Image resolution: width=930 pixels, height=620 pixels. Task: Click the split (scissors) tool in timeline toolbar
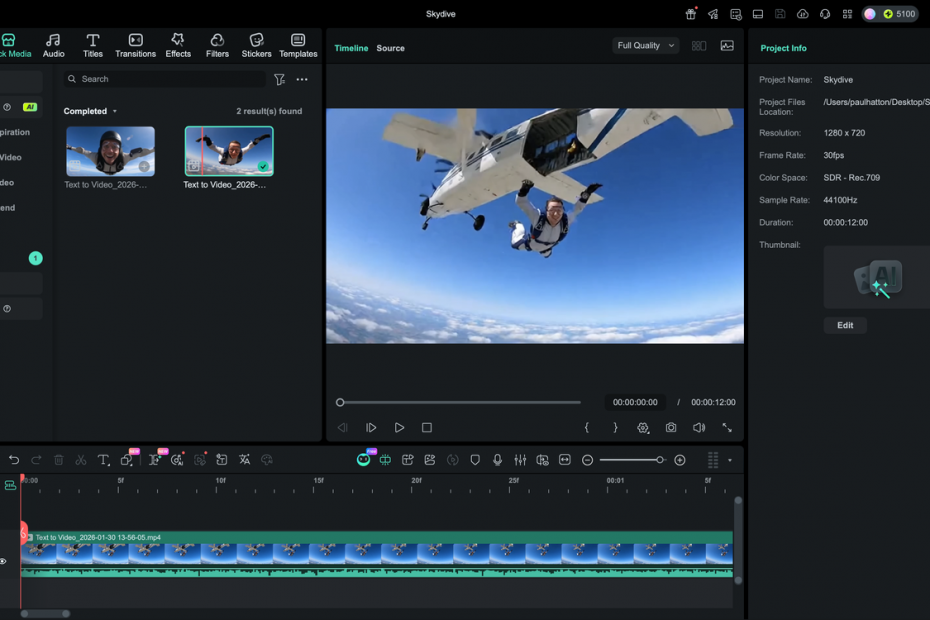(81, 460)
